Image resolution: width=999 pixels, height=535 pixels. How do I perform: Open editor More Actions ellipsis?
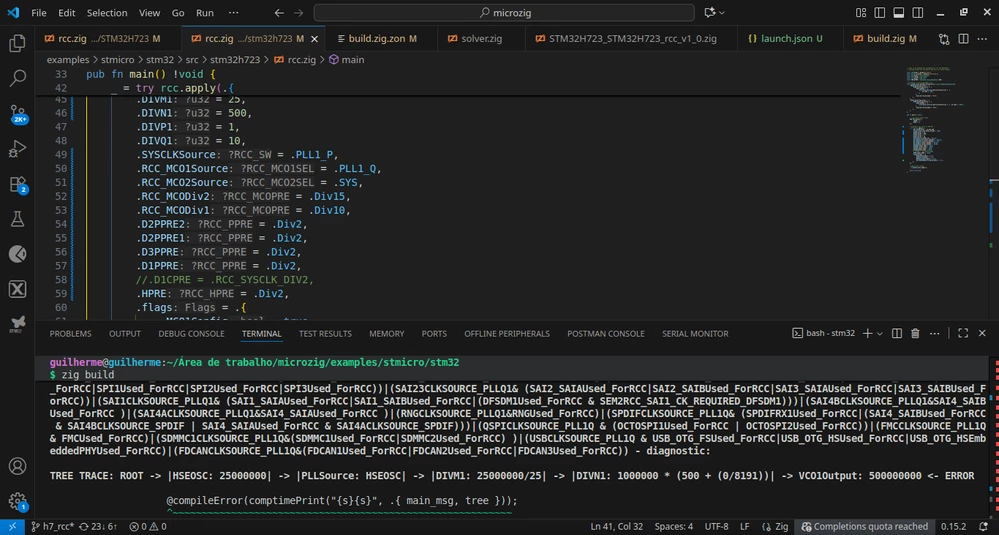click(x=982, y=39)
